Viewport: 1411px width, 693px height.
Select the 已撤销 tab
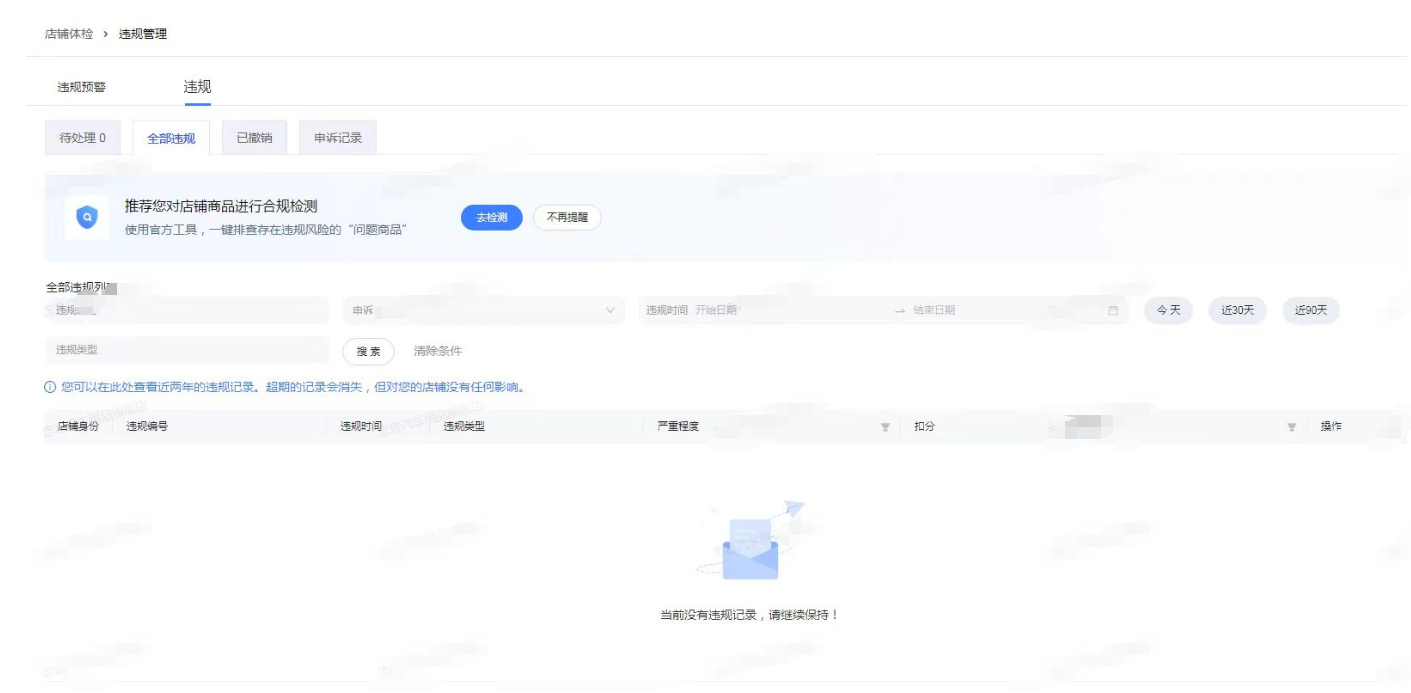pyautogui.click(x=254, y=138)
